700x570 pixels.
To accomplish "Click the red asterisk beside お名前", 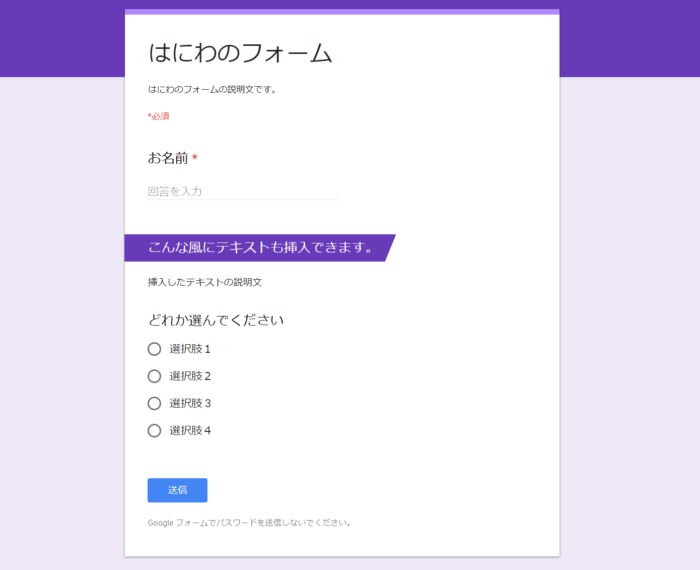I will click(x=195, y=158).
